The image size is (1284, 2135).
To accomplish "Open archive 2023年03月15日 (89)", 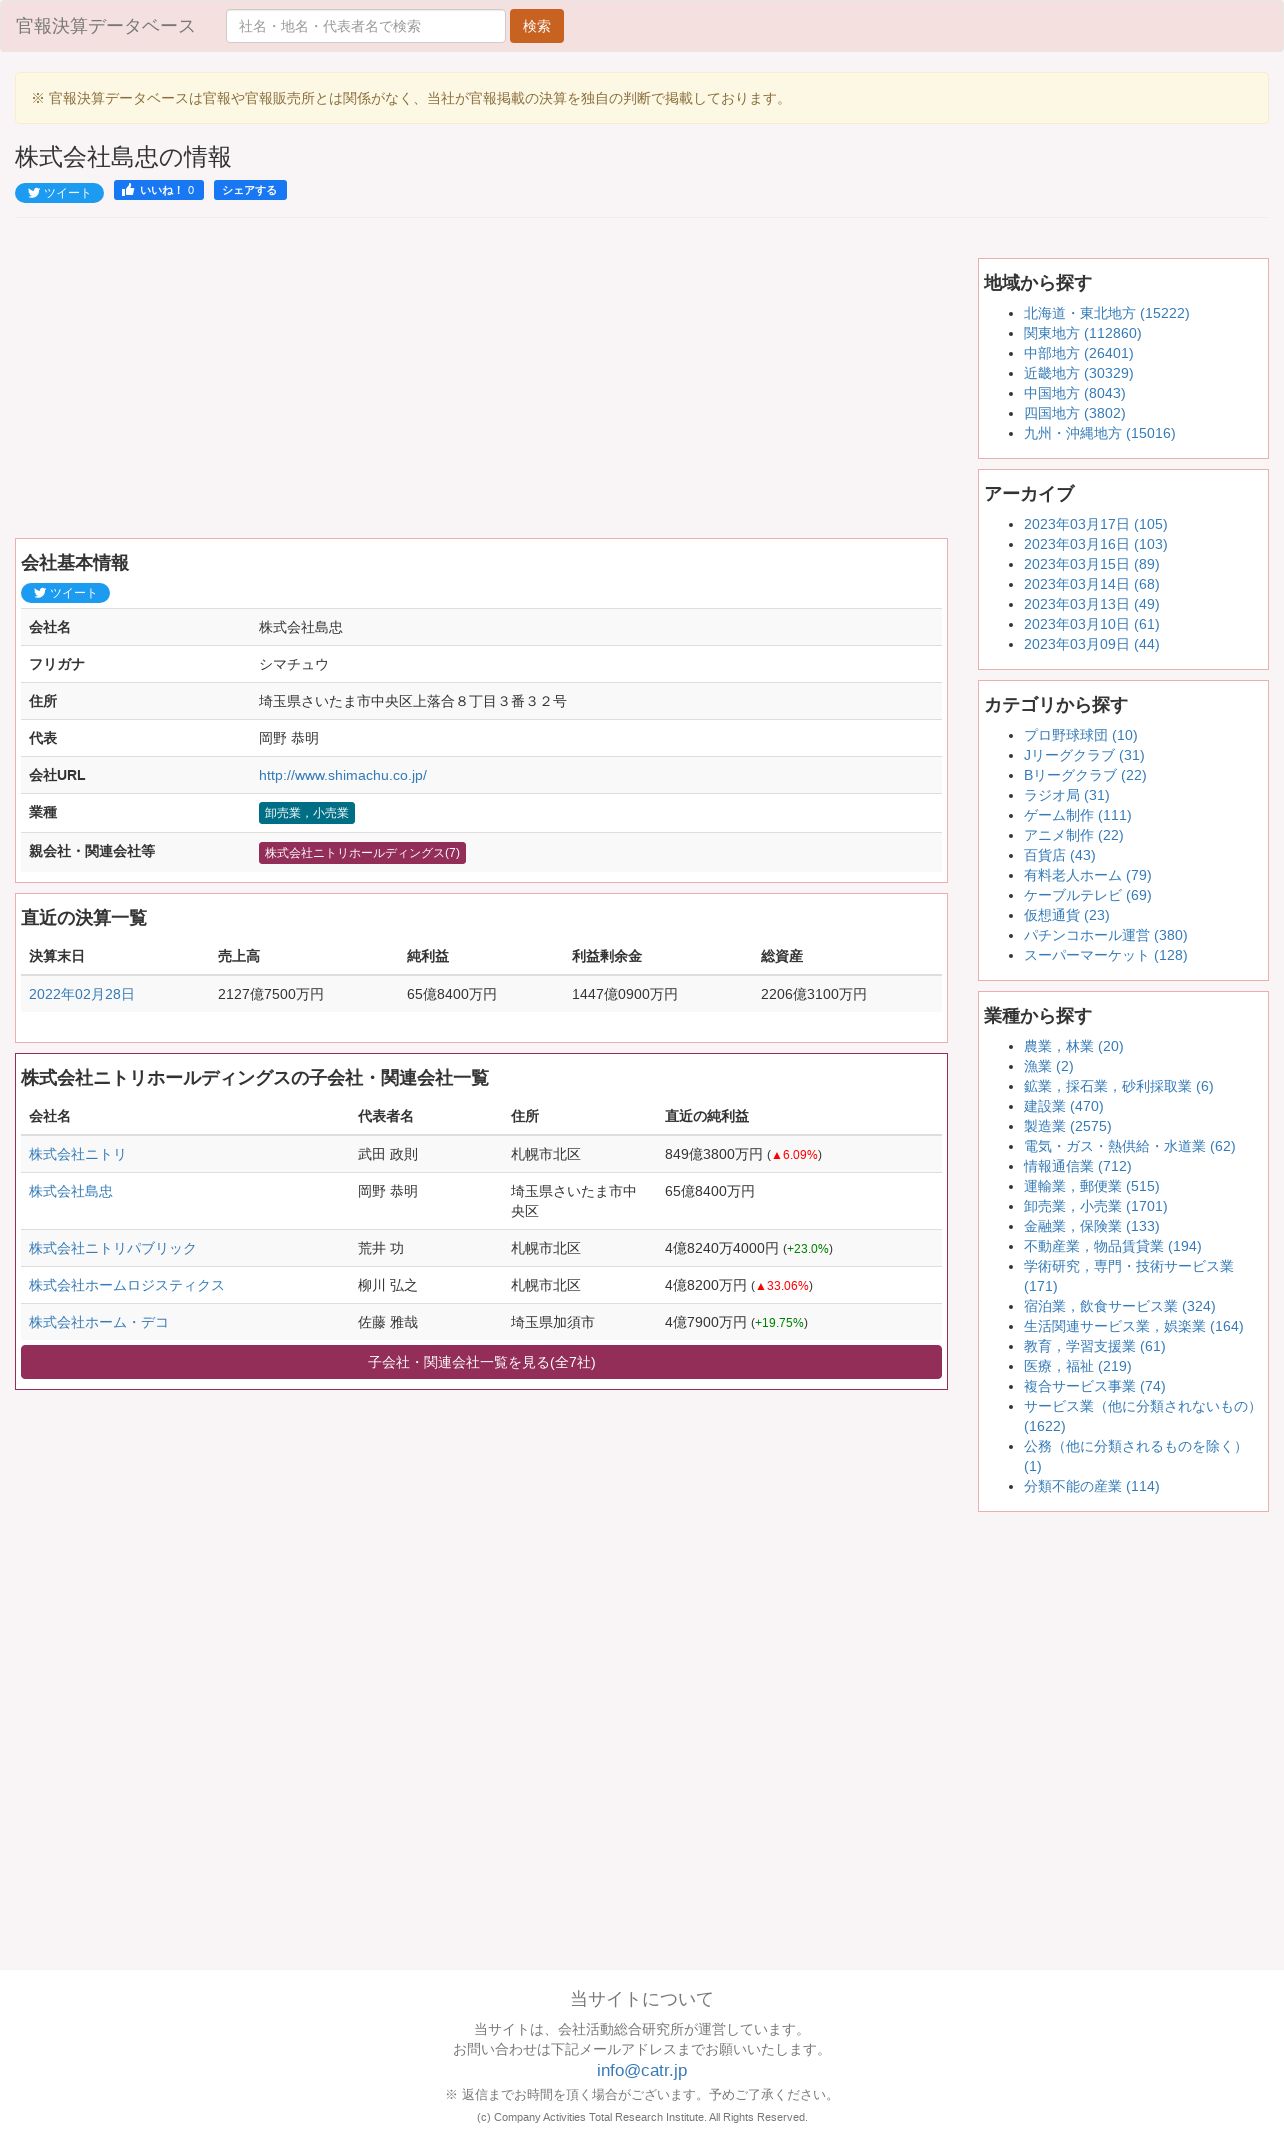I will 1092,564.
